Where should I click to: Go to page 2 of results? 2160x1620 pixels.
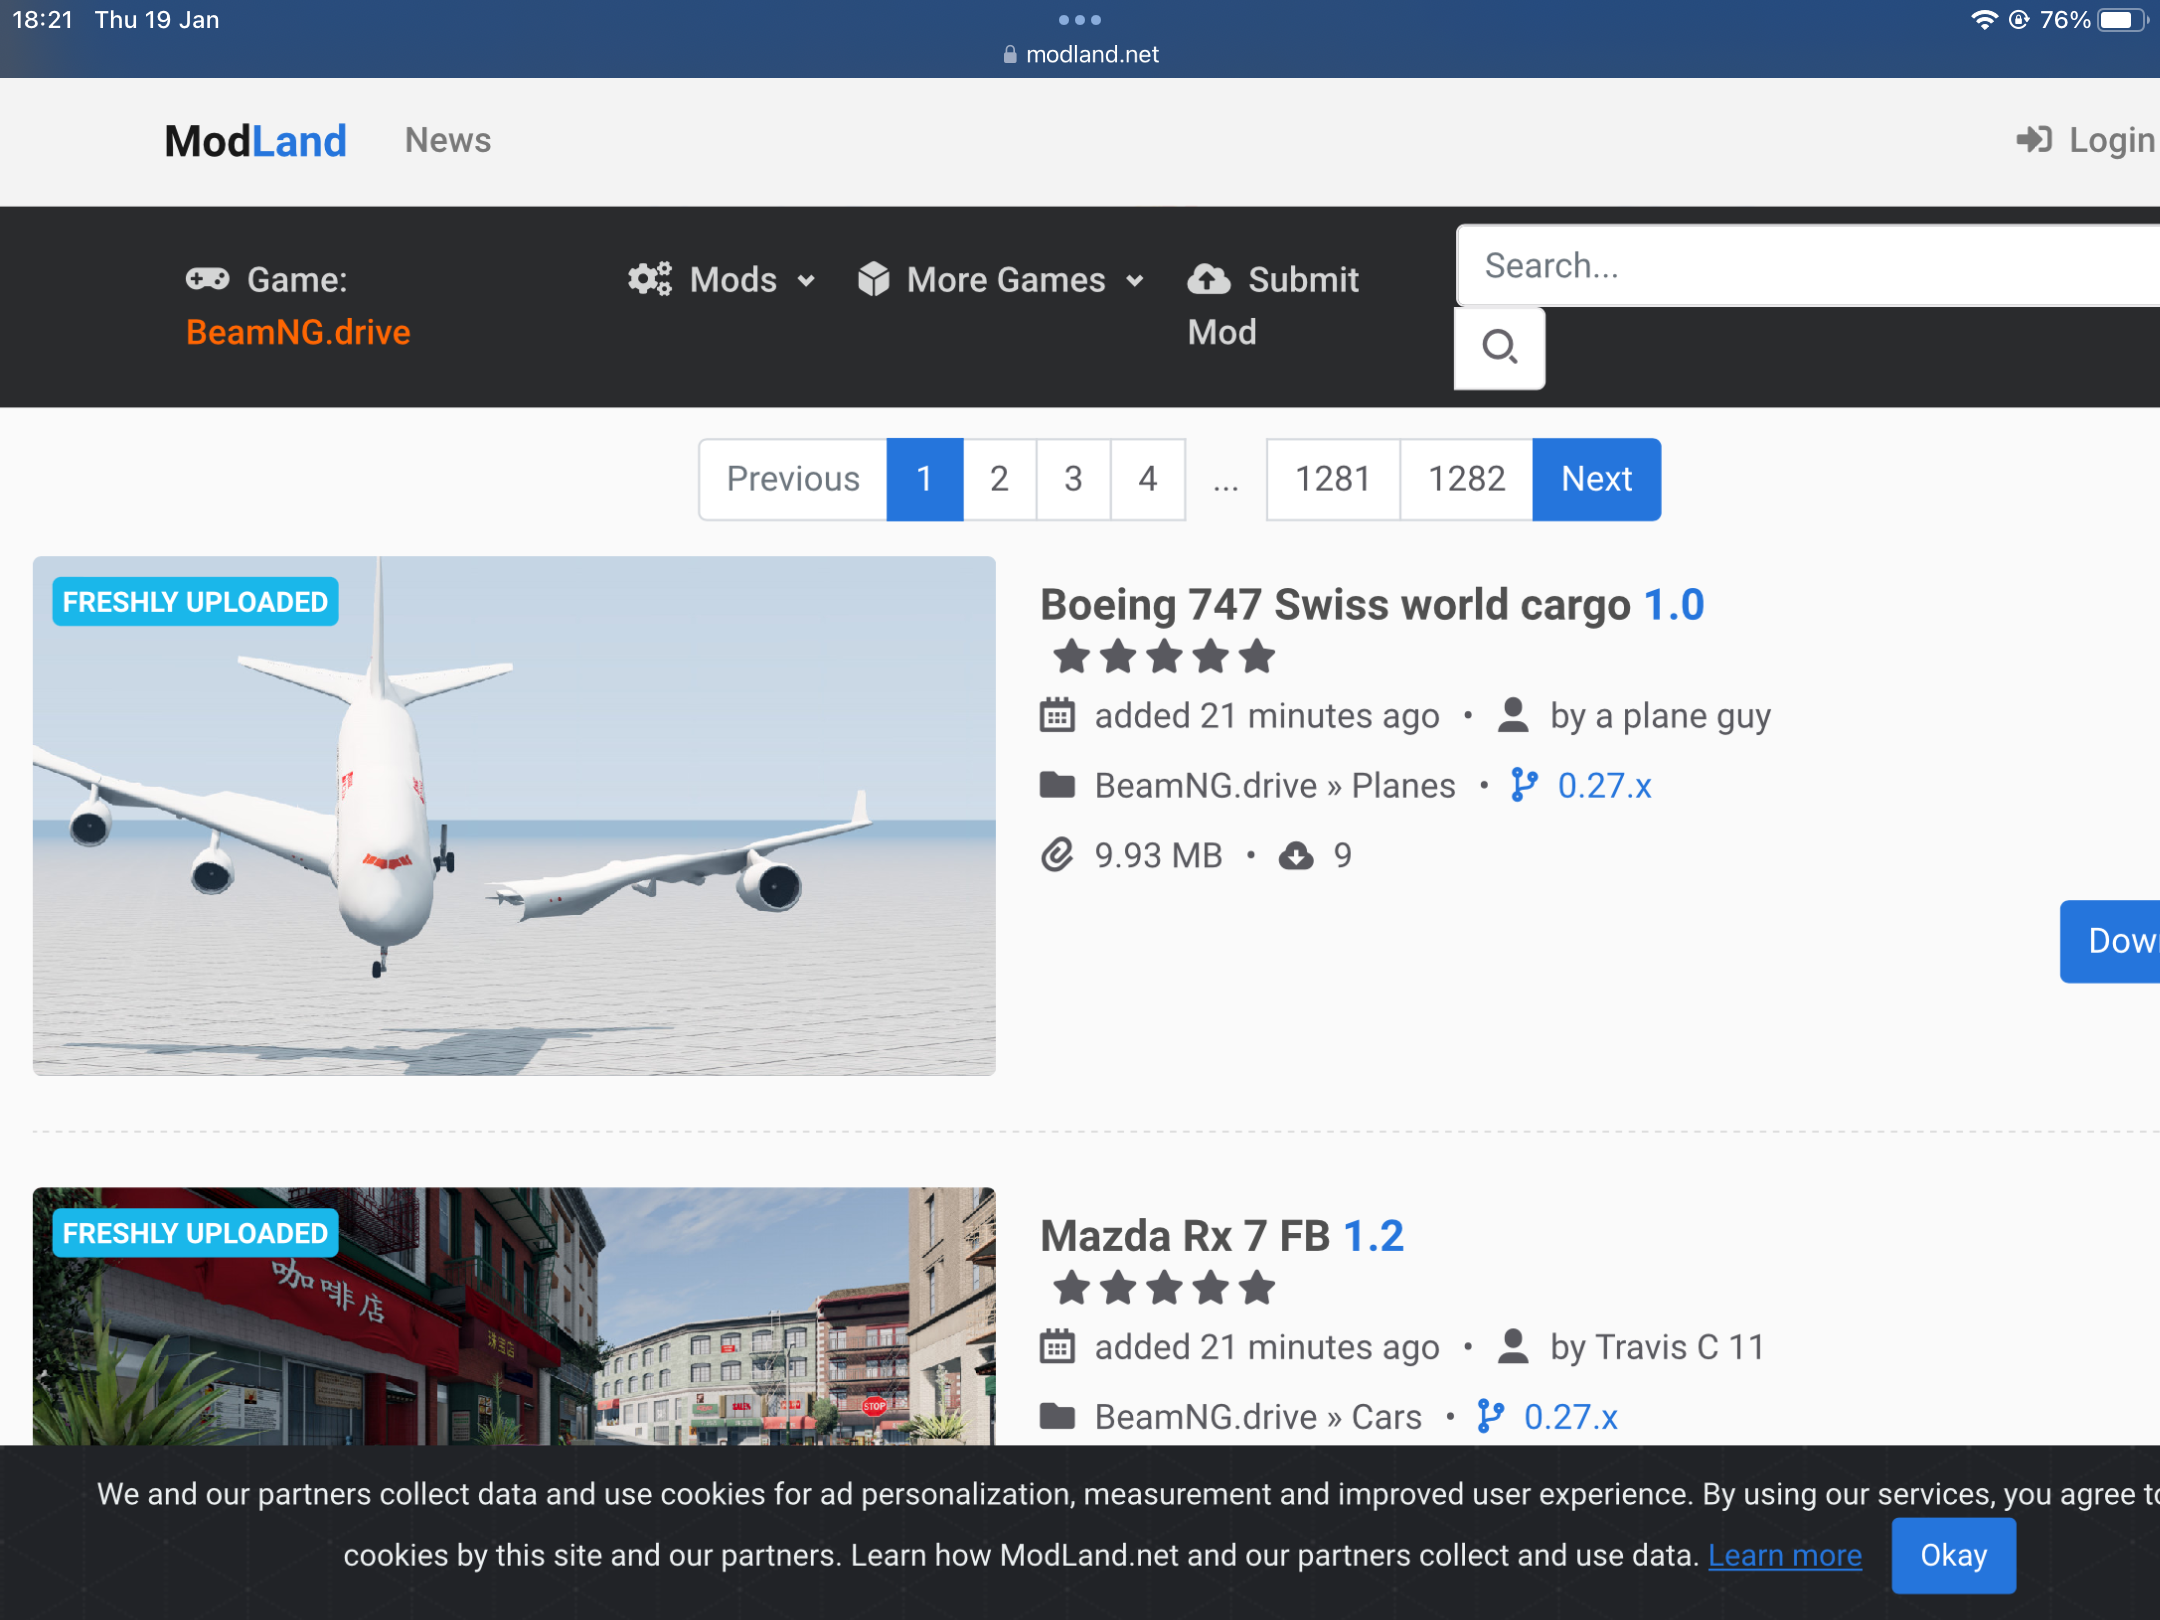pyautogui.click(x=998, y=479)
